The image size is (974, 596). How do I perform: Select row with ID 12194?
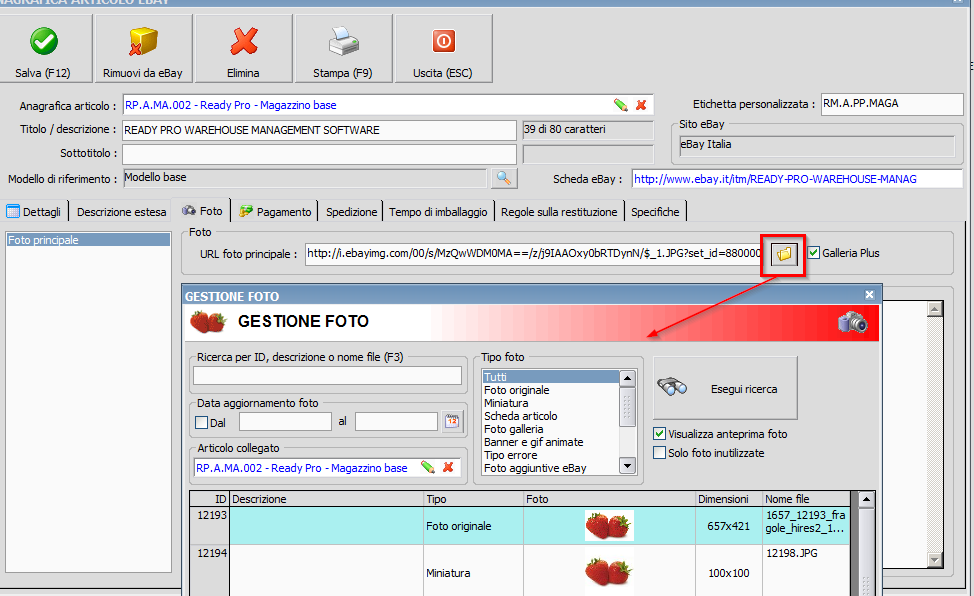pyautogui.click(x=520, y=571)
